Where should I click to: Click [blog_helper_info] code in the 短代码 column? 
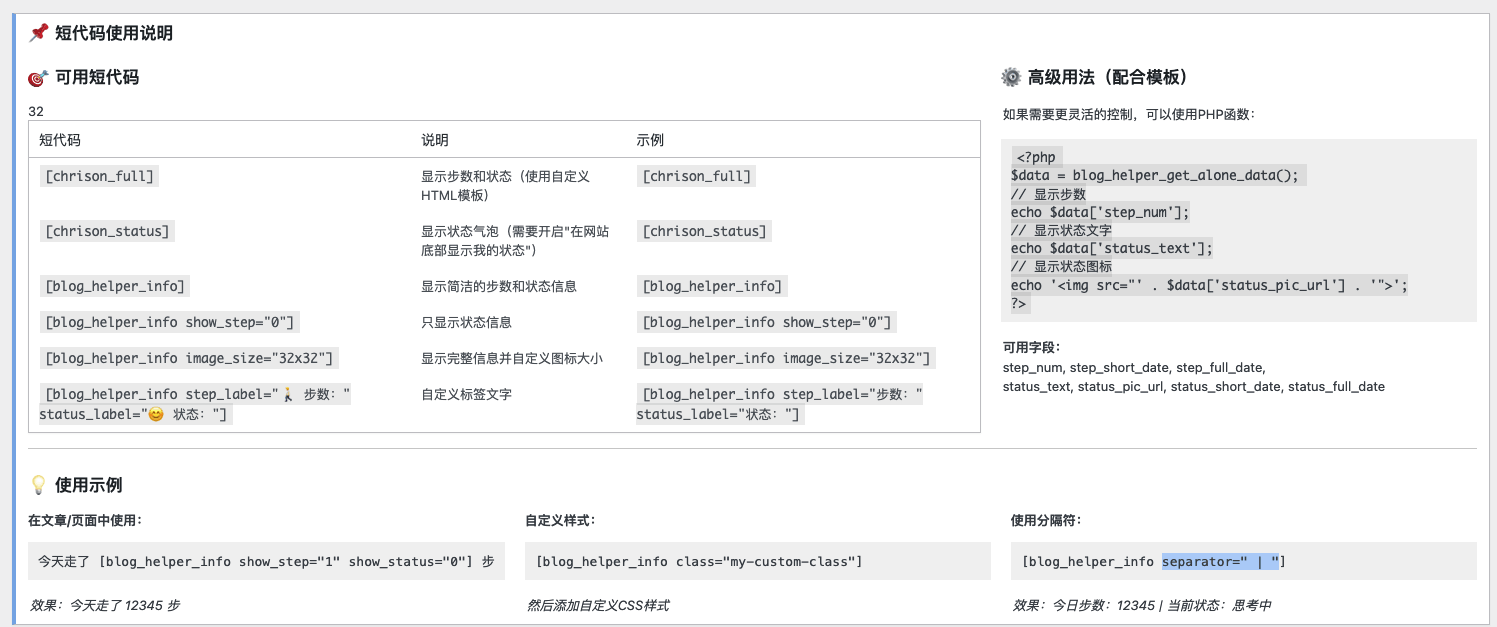[x=114, y=286]
